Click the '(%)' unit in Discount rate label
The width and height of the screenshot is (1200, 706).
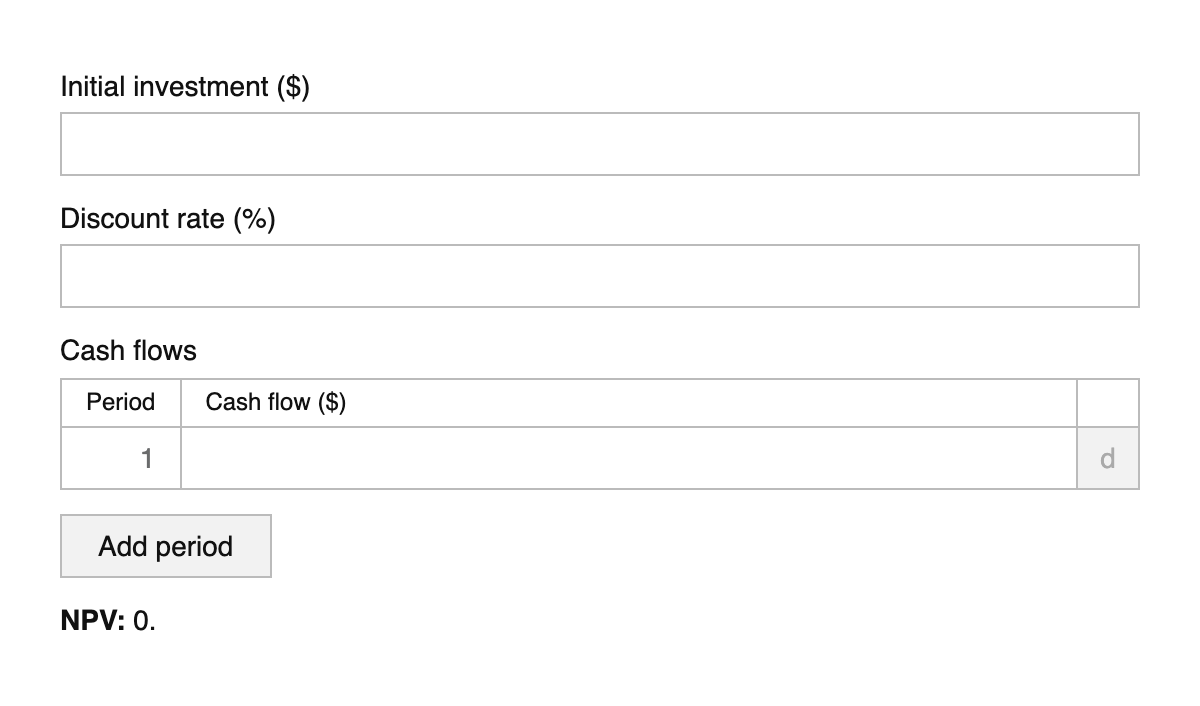[x=255, y=219]
